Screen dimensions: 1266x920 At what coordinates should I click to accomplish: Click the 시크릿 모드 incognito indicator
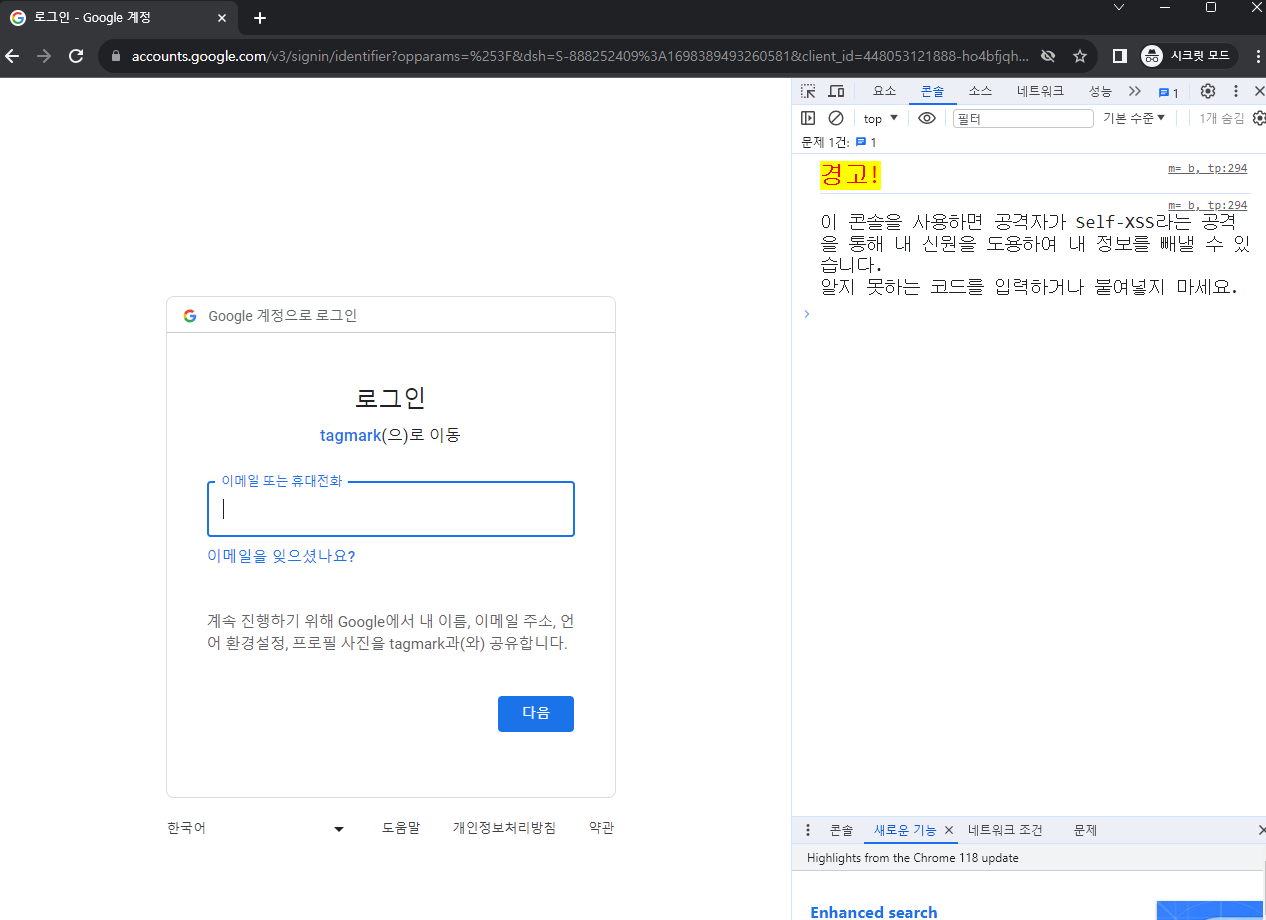click(1188, 56)
